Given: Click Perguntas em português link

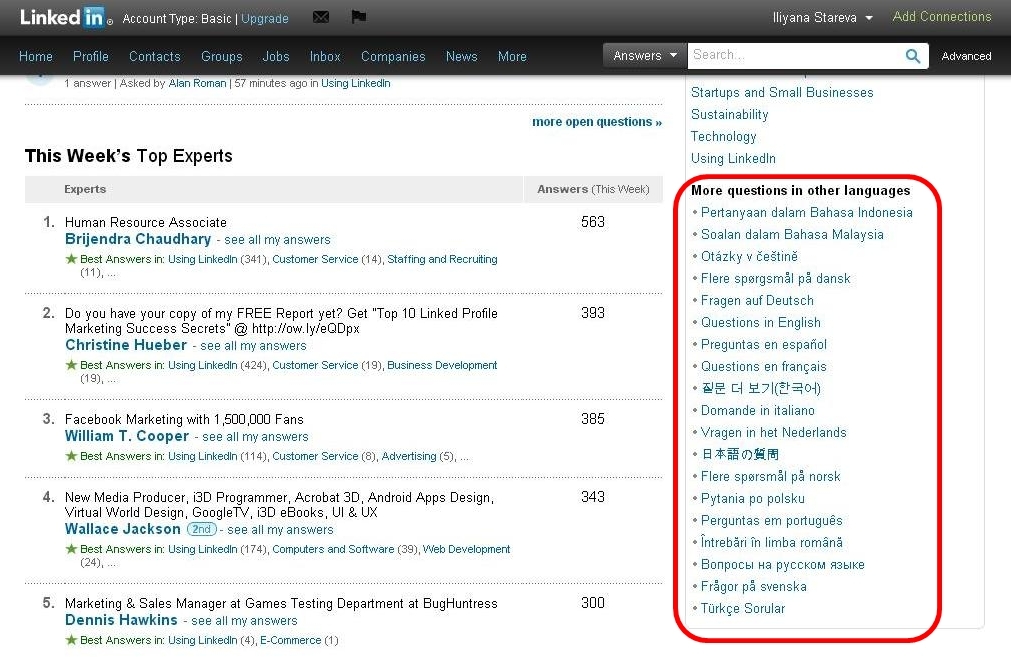Looking at the screenshot, I should (x=771, y=520).
